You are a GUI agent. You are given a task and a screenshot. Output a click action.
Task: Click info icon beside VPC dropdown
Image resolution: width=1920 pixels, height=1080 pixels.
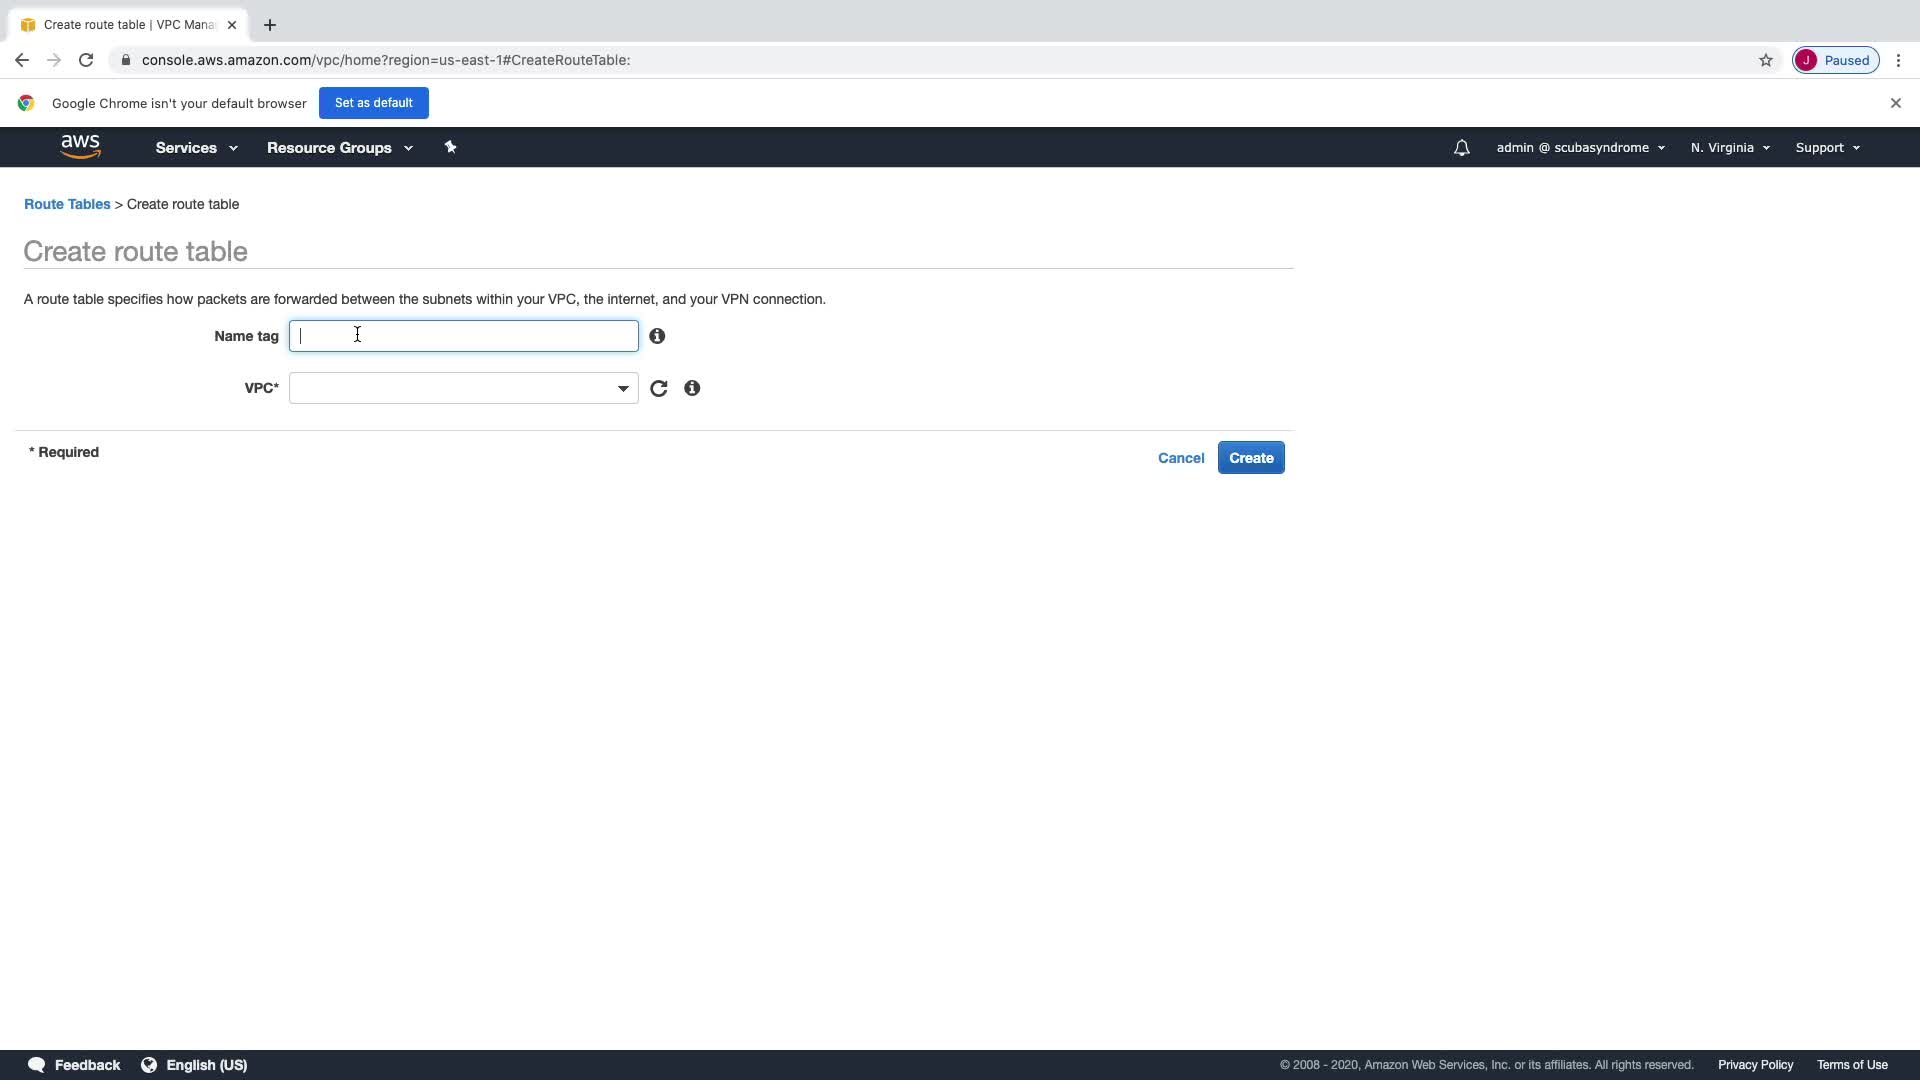point(692,388)
